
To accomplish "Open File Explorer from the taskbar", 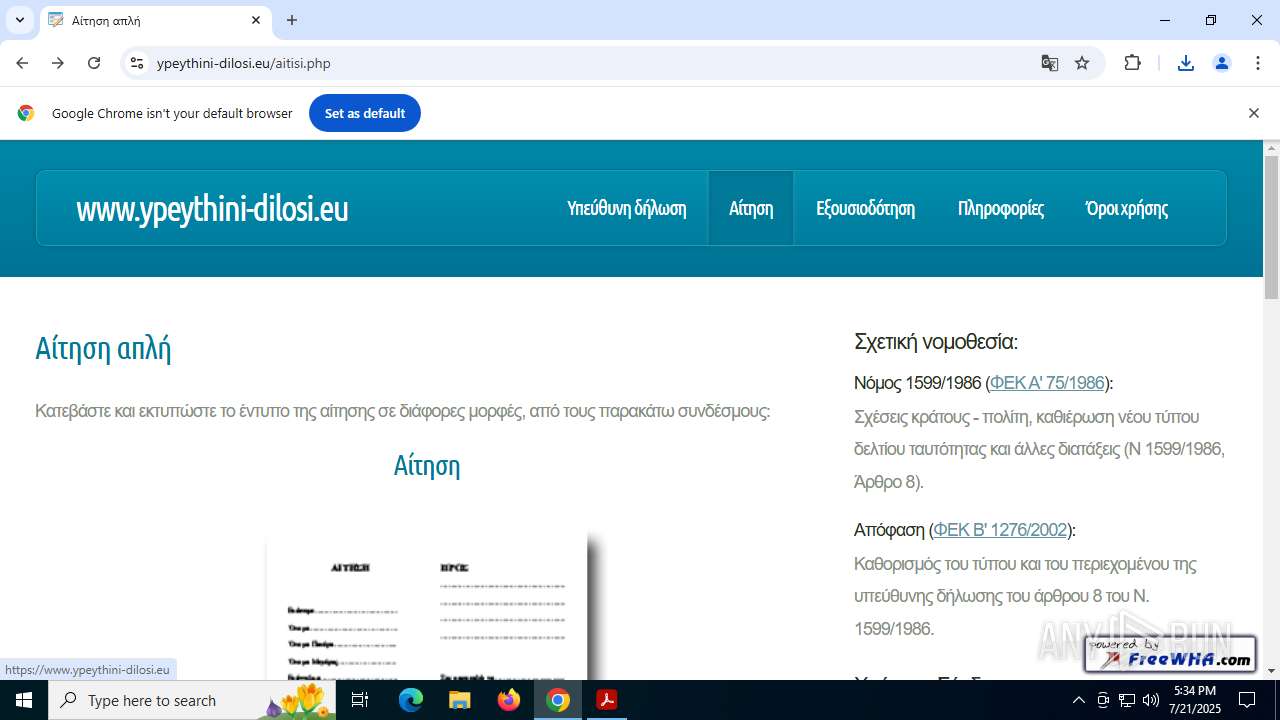I will coord(460,700).
